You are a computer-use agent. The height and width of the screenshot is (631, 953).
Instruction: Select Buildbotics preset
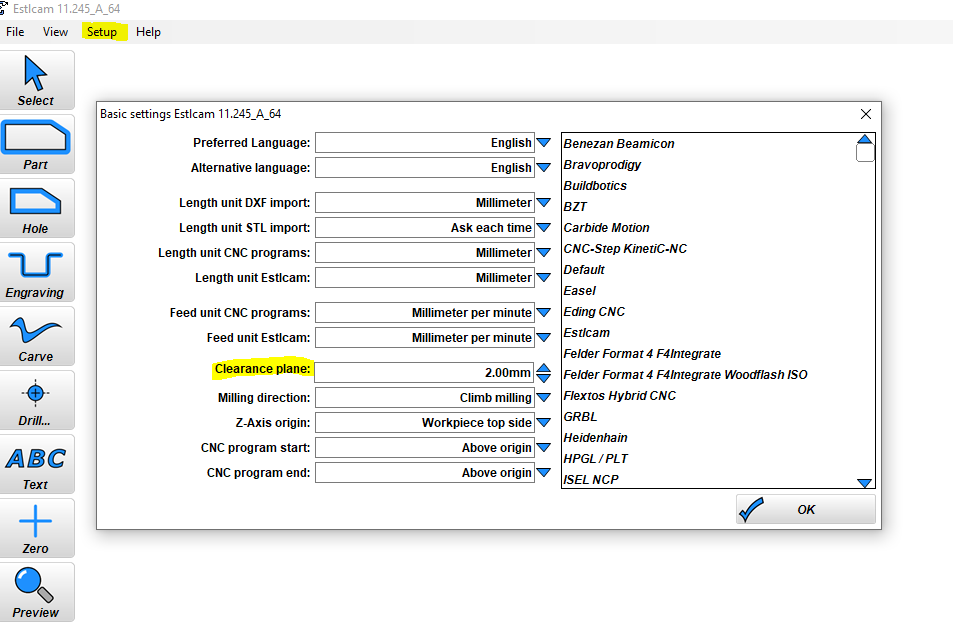click(595, 186)
